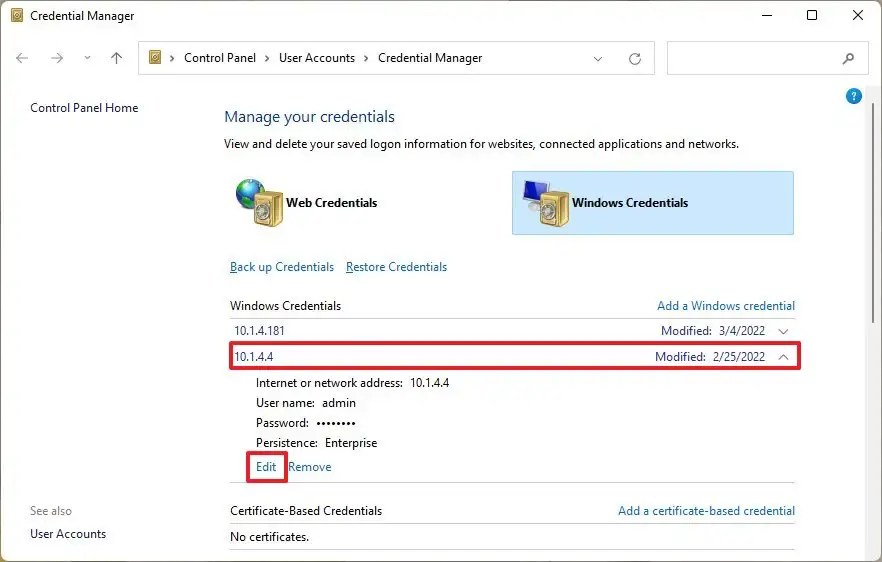Screen dimensions: 882x562
Task: Switch to Web Credentials
Action: pos(331,203)
